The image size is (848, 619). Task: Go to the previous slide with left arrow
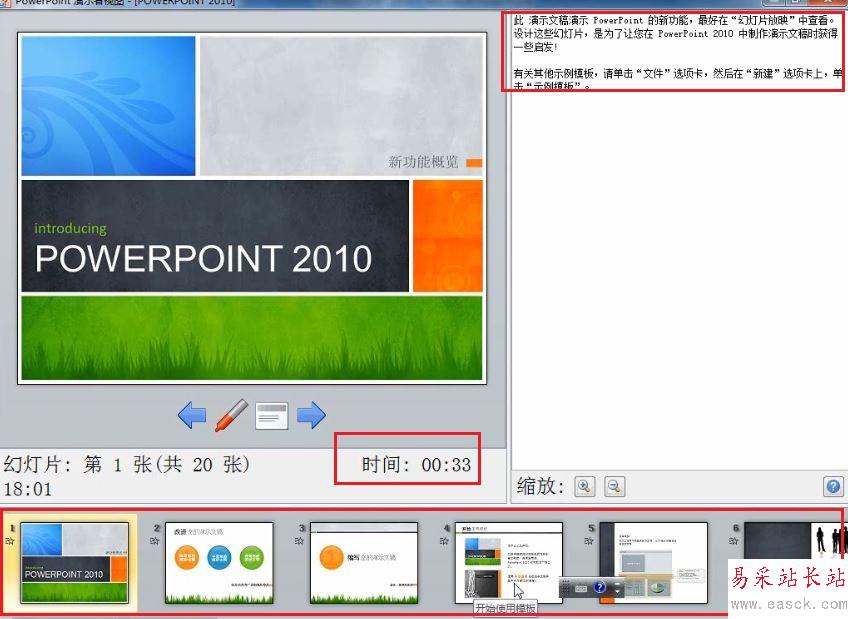point(192,414)
